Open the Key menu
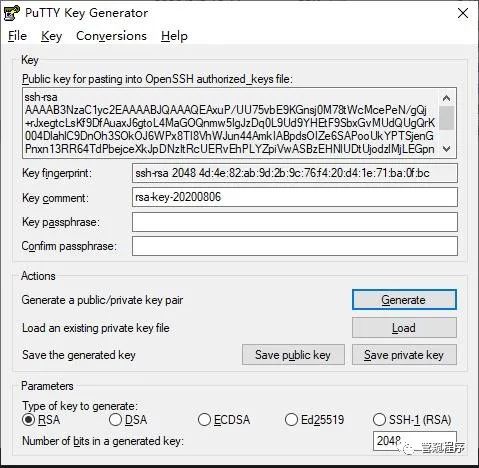479x468 pixels. (x=51, y=36)
